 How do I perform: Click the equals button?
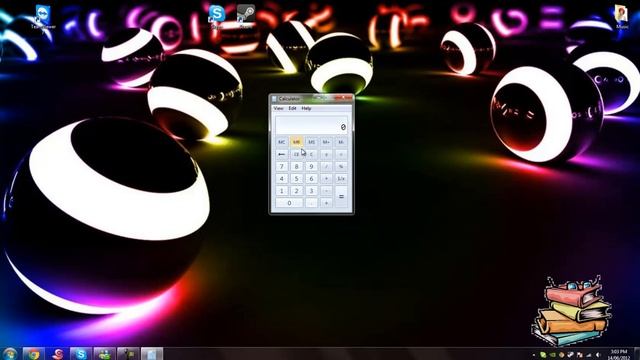click(341, 197)
